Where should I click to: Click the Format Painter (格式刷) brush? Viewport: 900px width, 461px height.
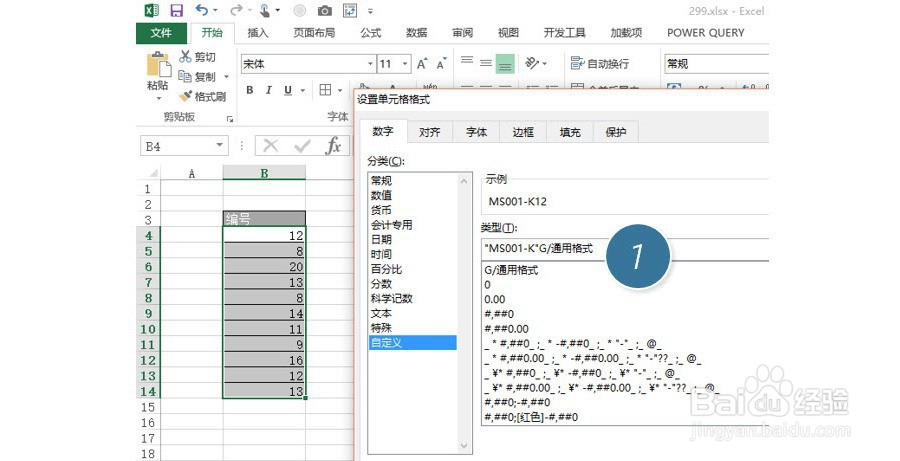(x=185, y=96)
